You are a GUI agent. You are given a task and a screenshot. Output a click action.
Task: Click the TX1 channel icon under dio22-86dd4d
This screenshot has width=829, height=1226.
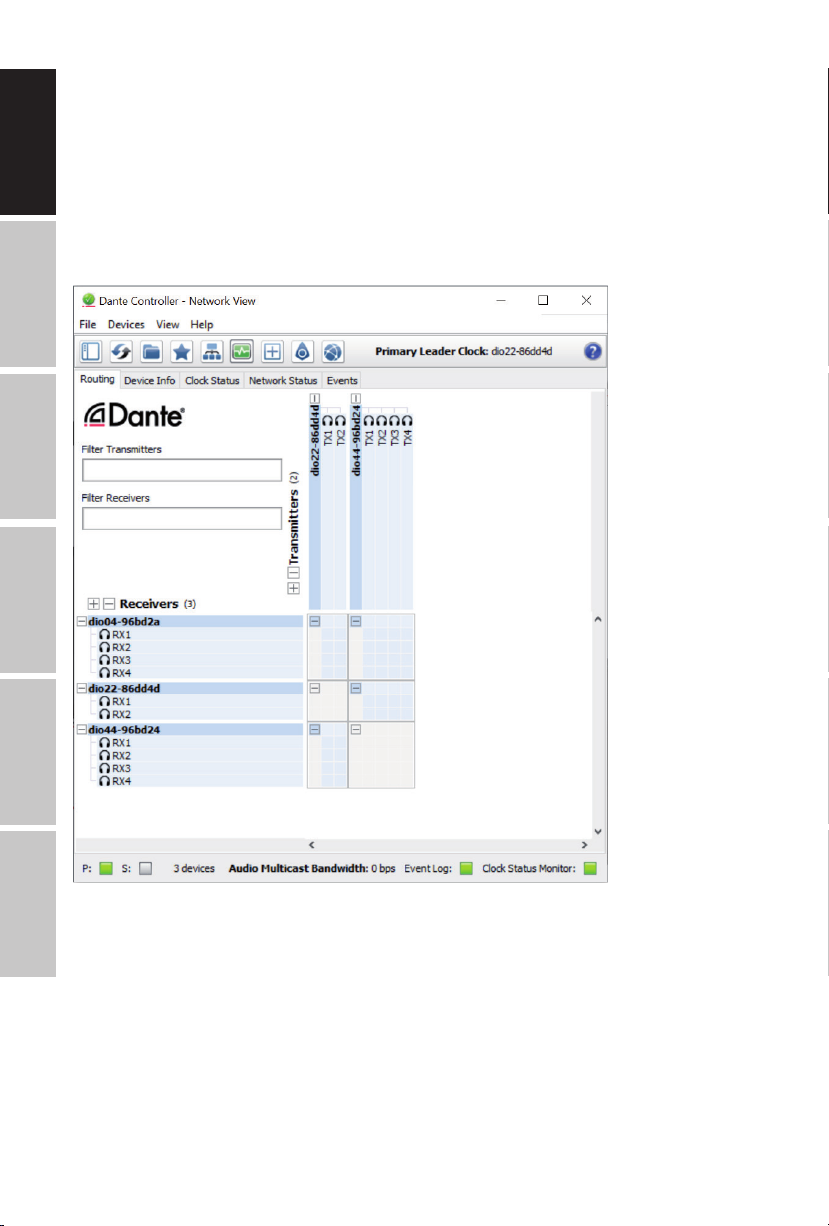pyautogui.click(x=328, y=422)
